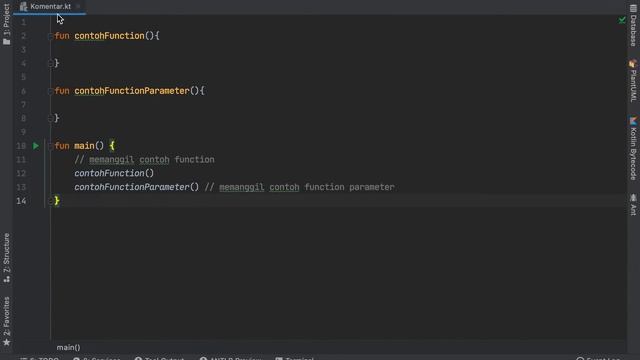Click the 'fun' keyword on line 6
Screen dimensions: 640x360
click(62, 91)
